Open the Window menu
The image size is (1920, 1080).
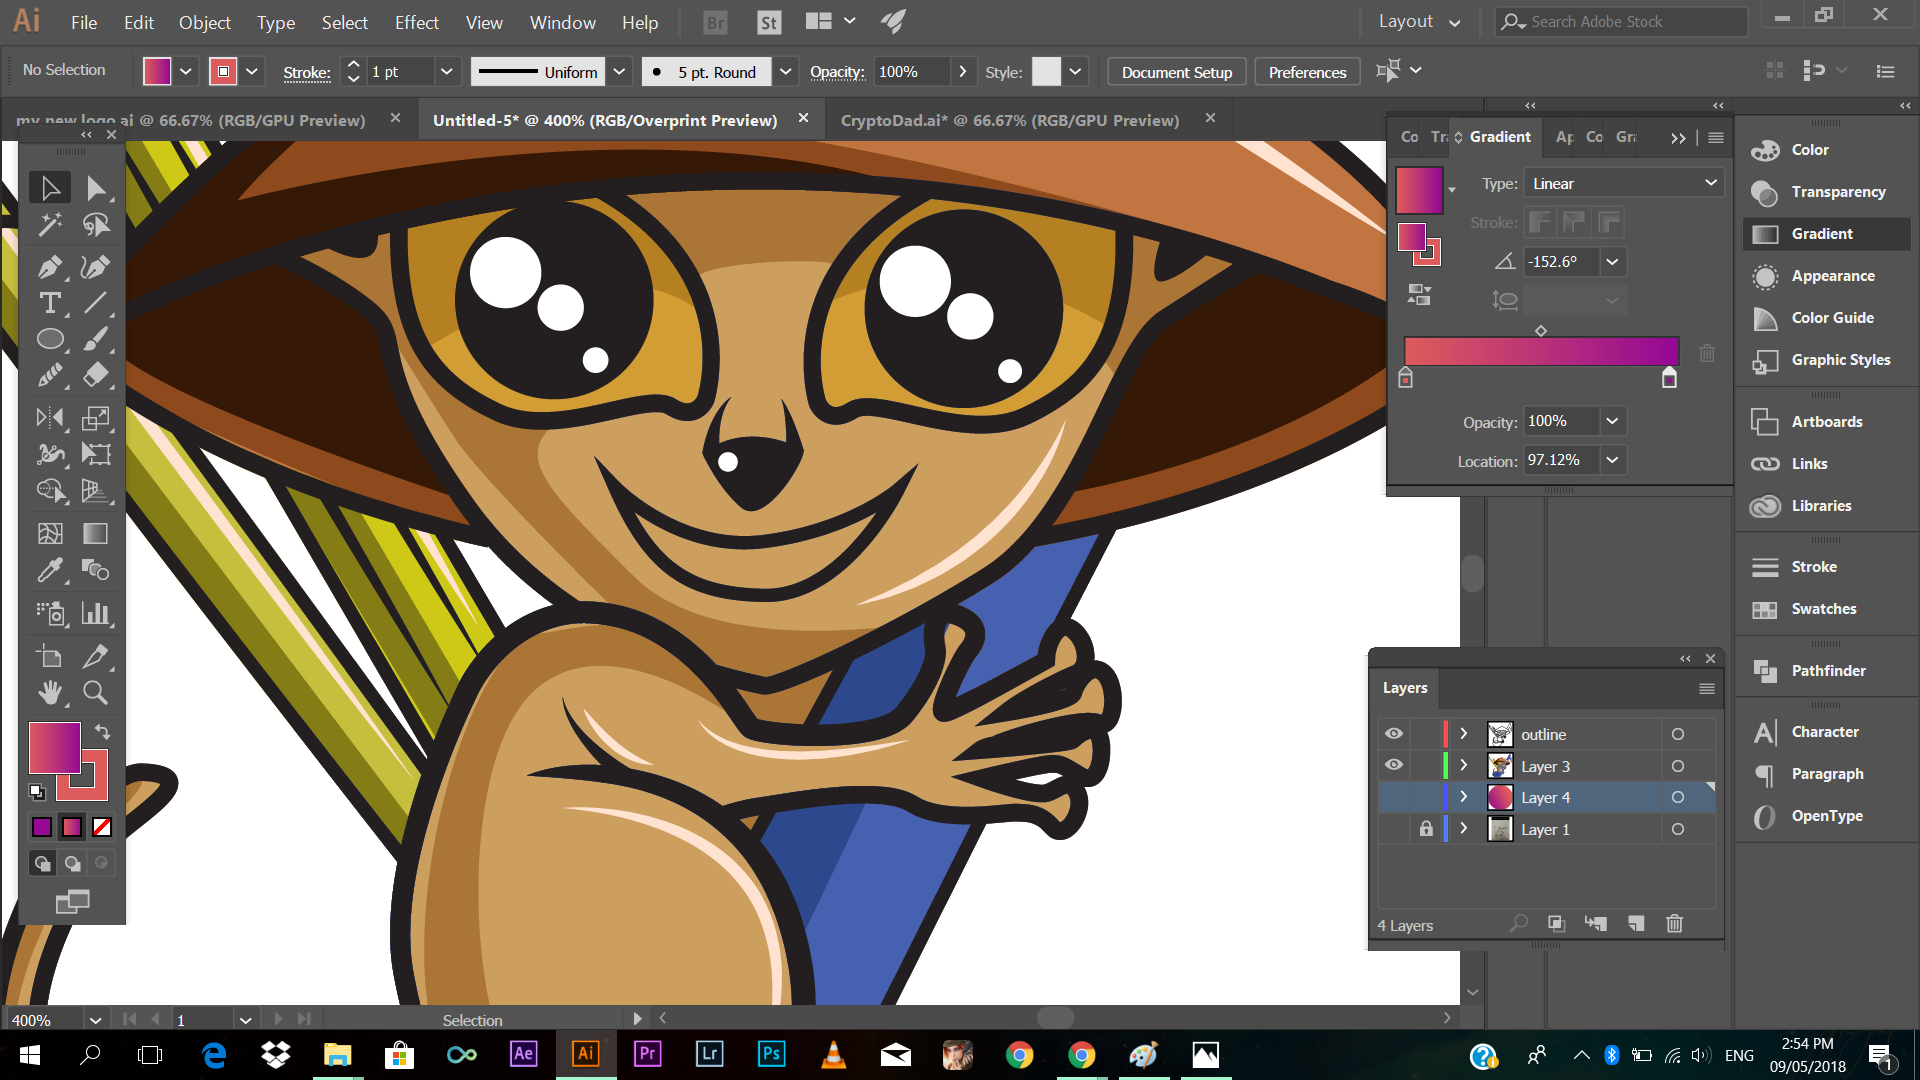[562, 22]
